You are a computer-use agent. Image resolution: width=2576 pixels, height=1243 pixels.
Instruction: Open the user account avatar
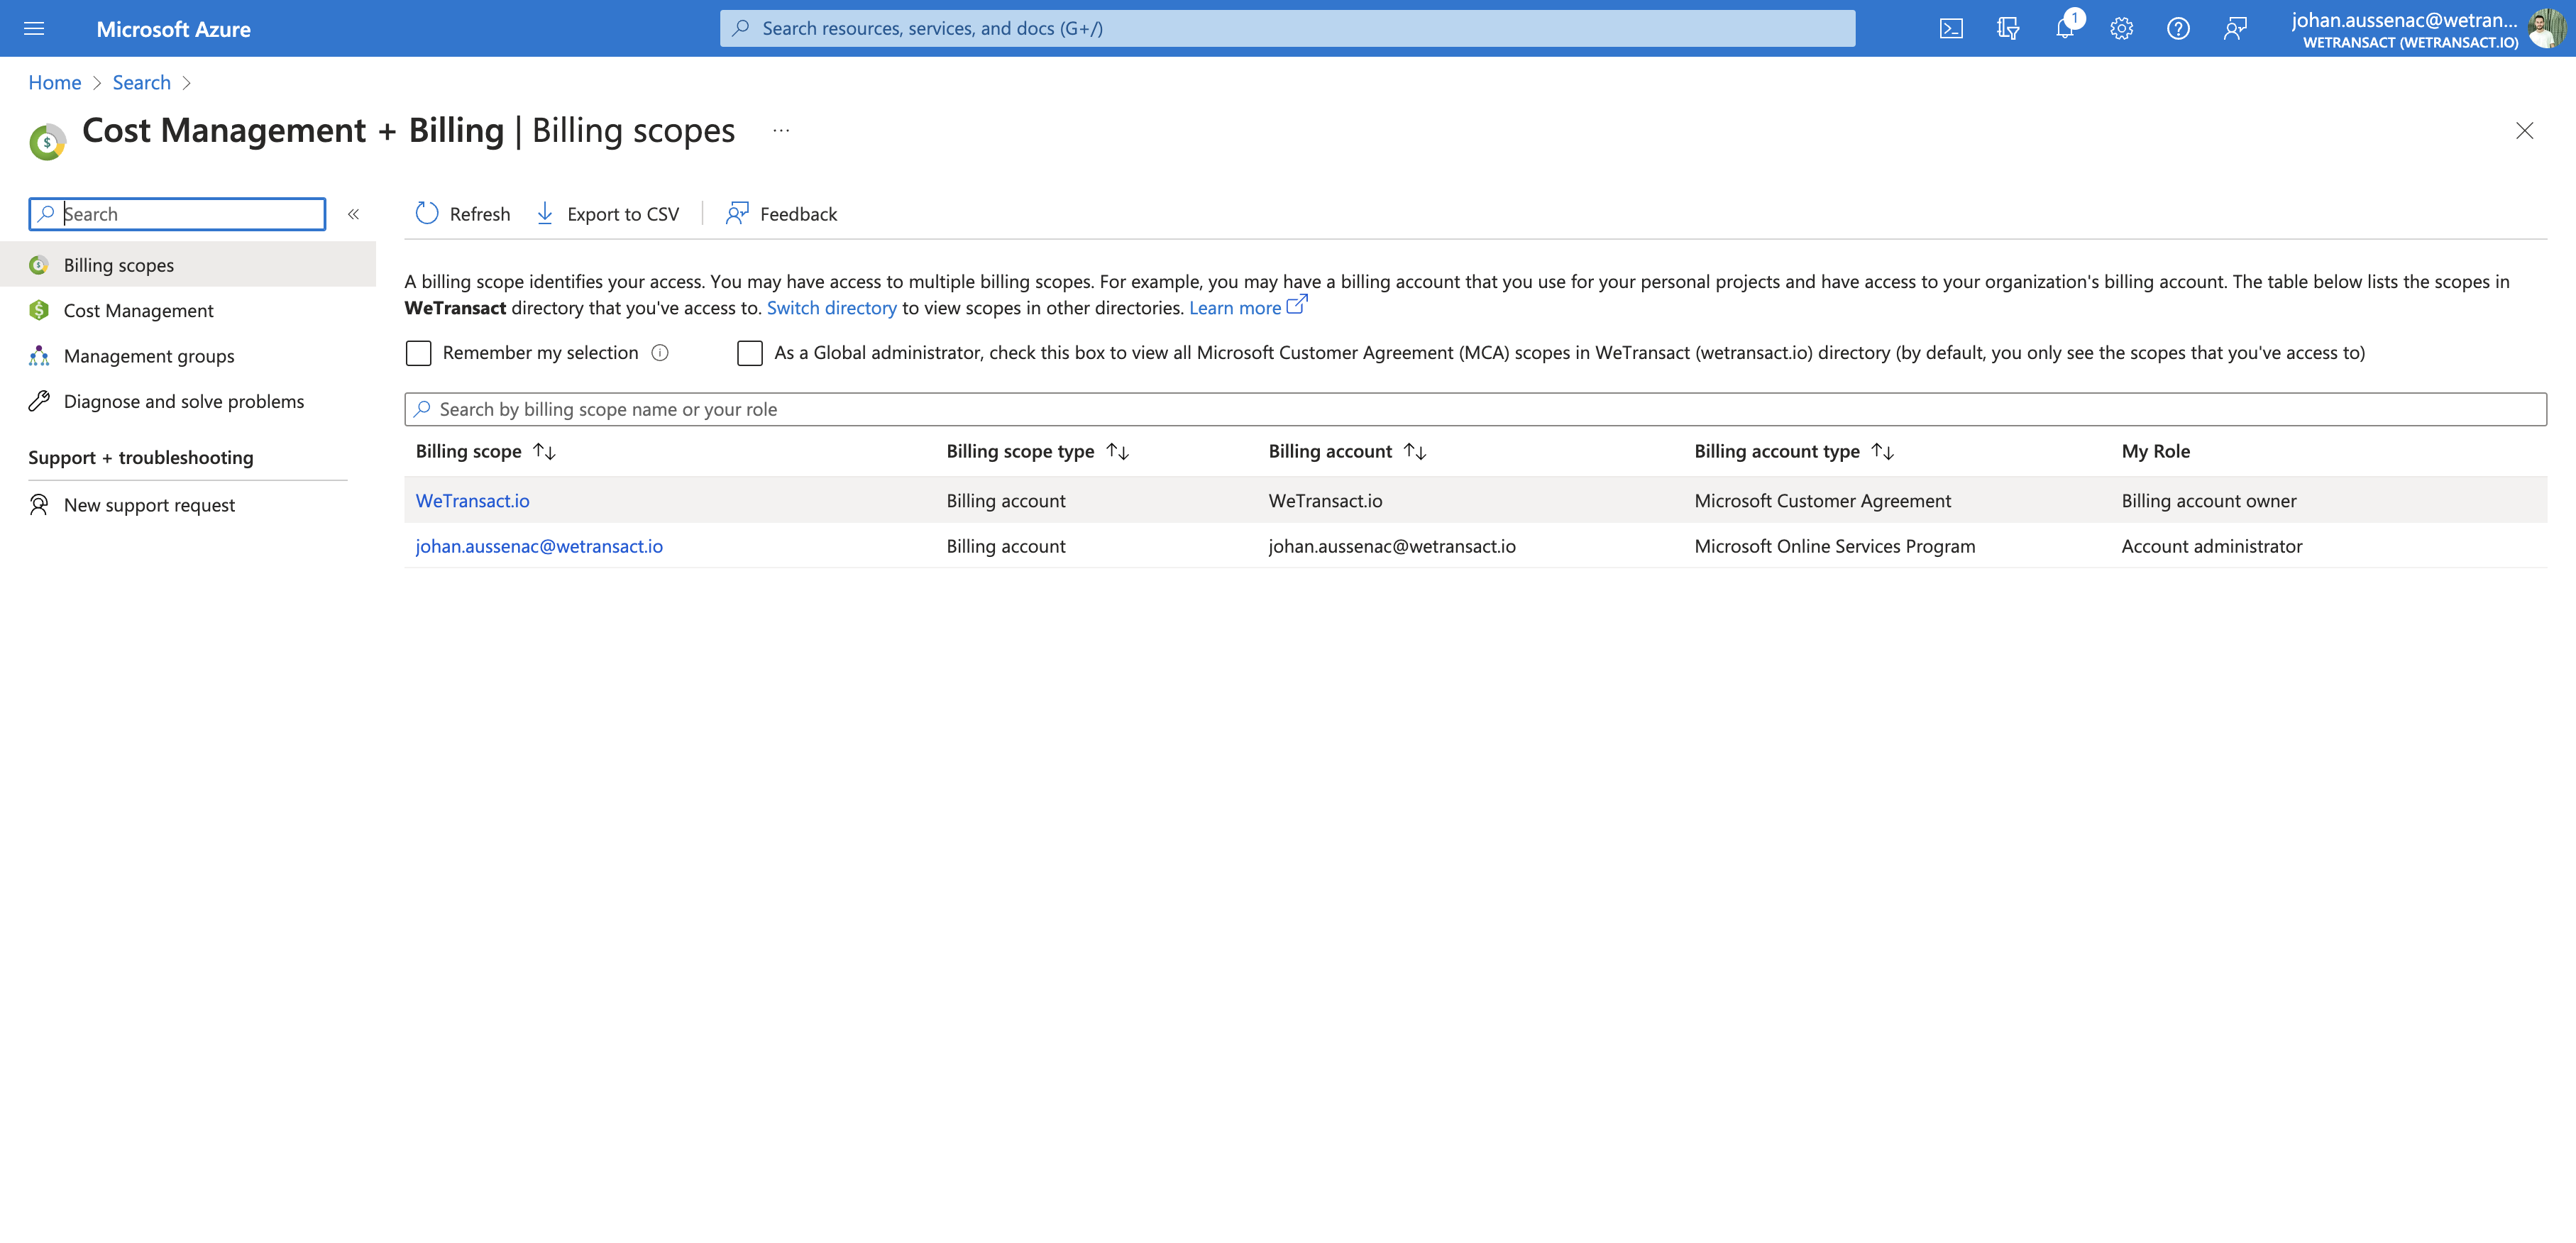coord(2547,28)
